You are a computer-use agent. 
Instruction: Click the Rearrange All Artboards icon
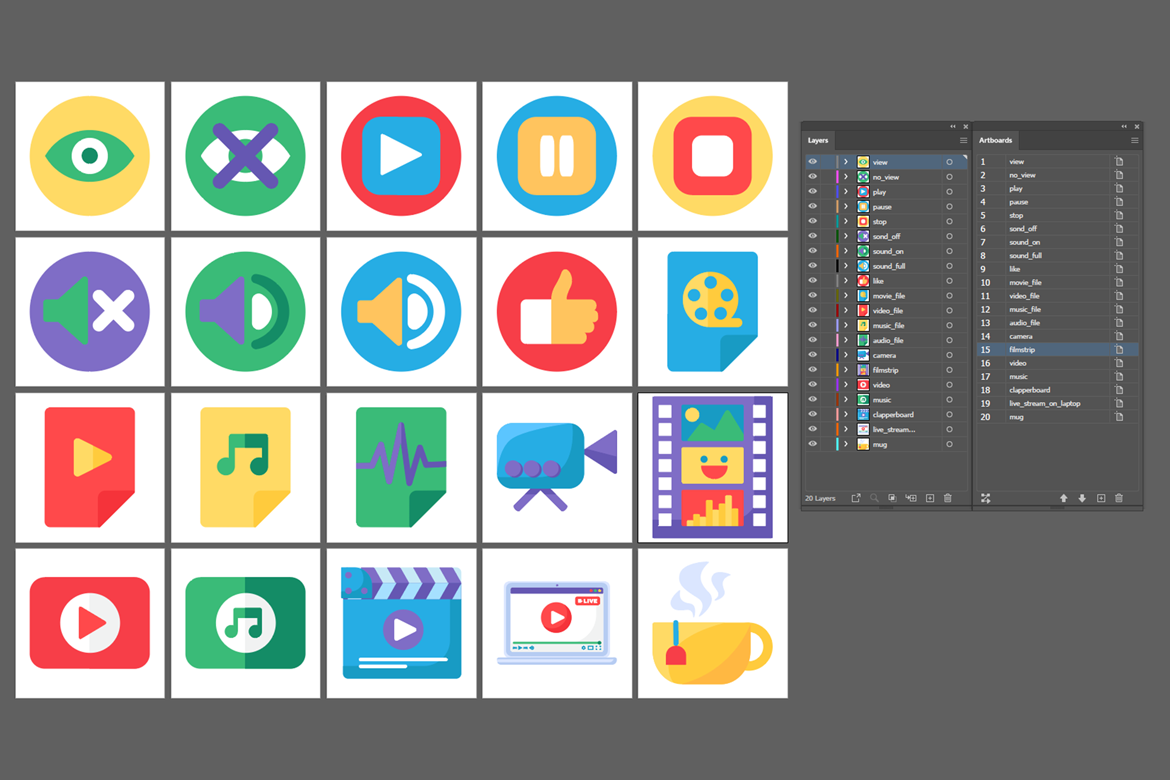pos(985,497)
